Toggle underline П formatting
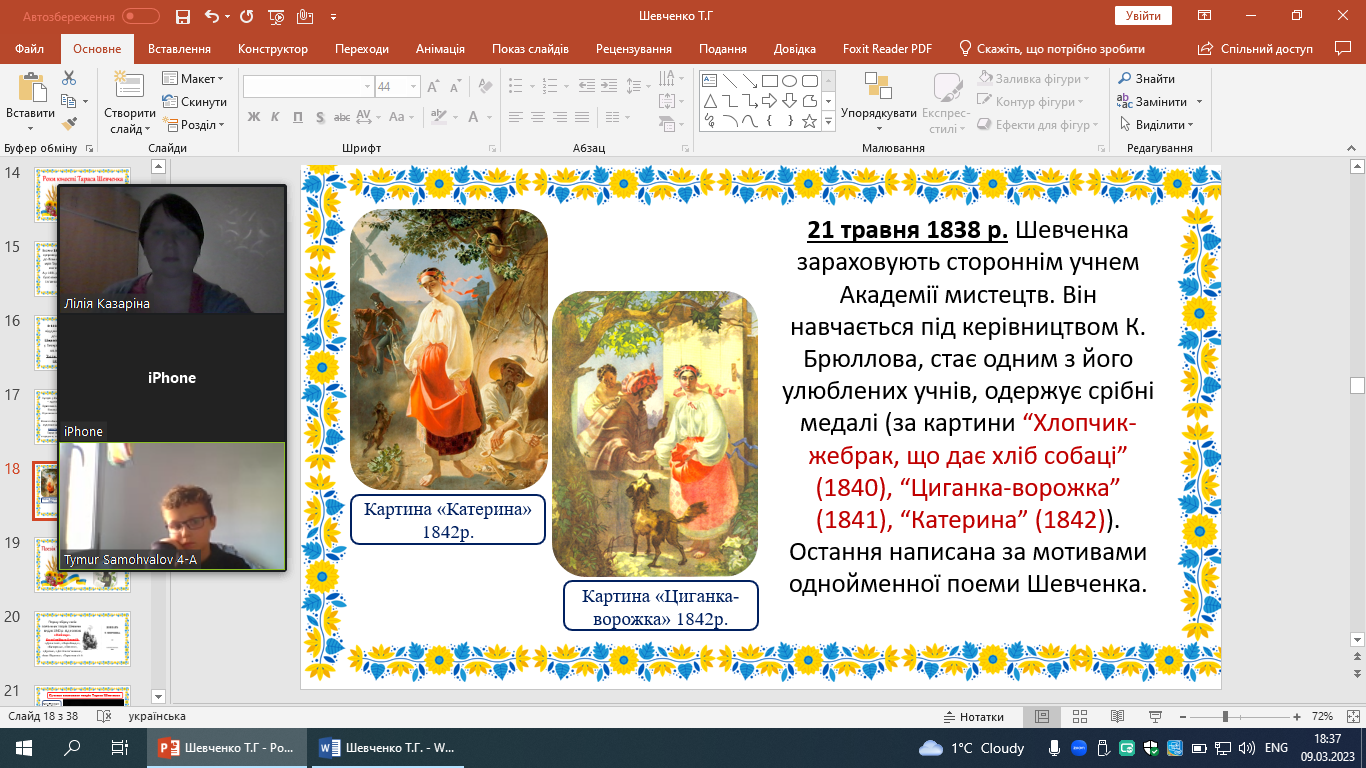1366x768 pixels. point(298,117)
